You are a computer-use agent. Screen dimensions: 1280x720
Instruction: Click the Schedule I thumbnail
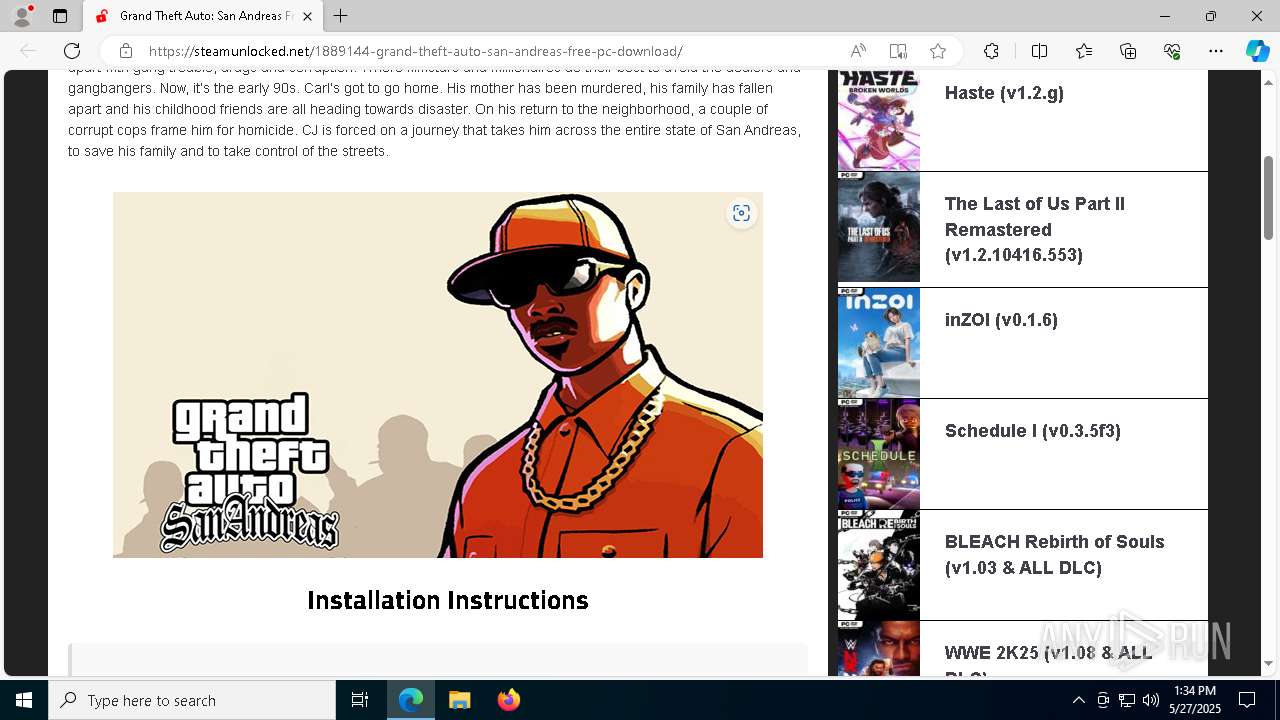pyautogui.click(x=878, y=454)
